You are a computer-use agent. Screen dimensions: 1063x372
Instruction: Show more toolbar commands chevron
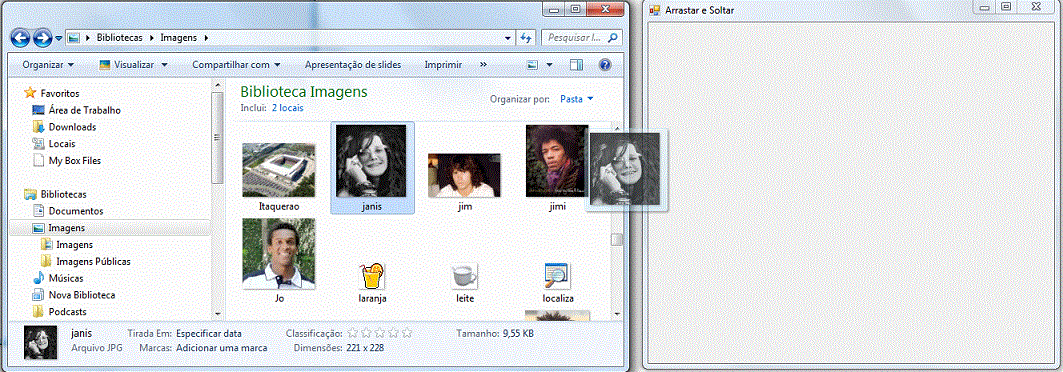pos(483,65)
